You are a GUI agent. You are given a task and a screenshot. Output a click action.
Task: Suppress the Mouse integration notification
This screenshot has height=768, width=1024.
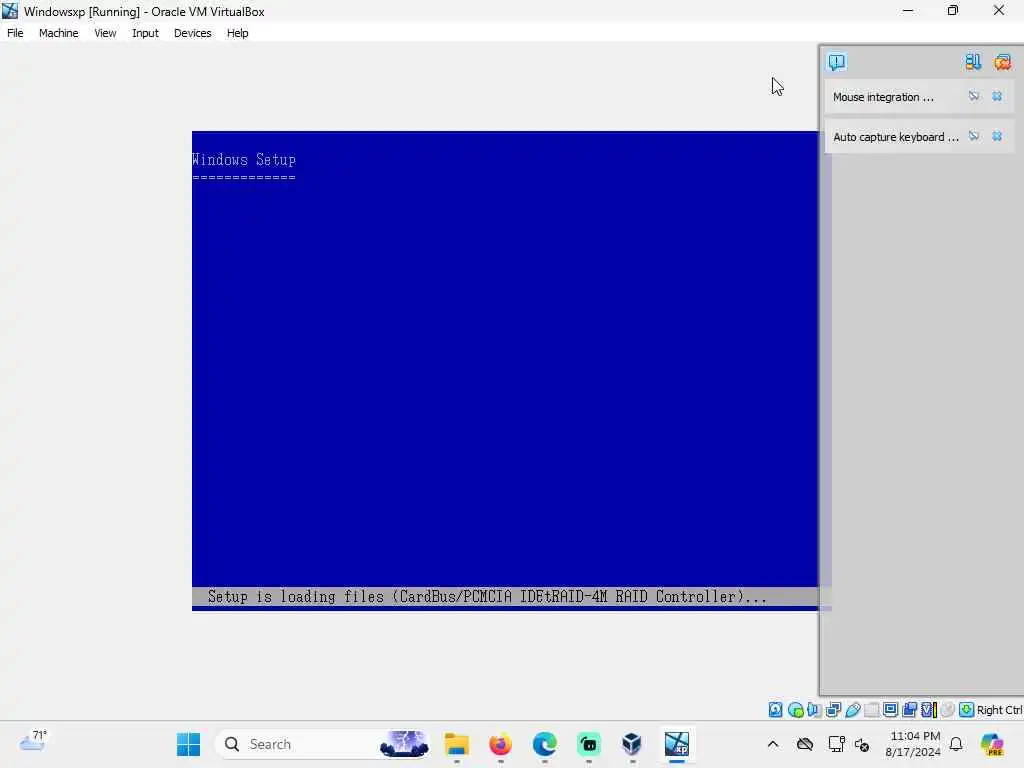pos(974,97)
